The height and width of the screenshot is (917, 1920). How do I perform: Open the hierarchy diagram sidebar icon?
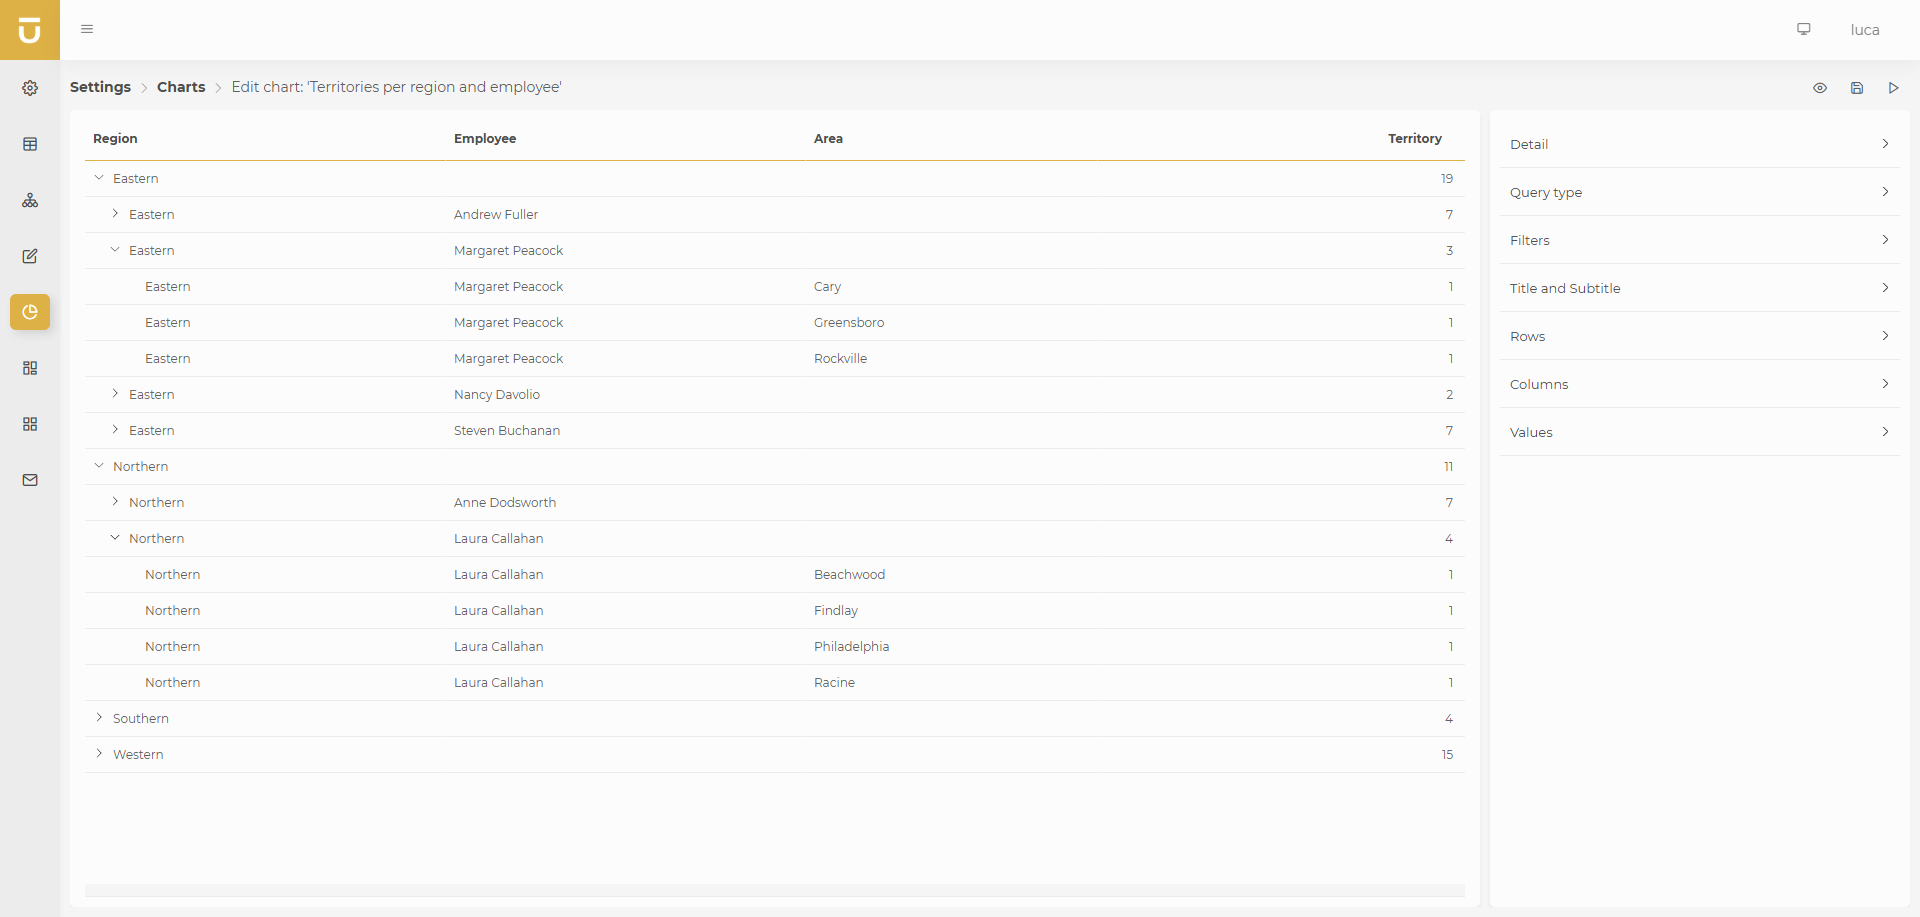point(30,200)
